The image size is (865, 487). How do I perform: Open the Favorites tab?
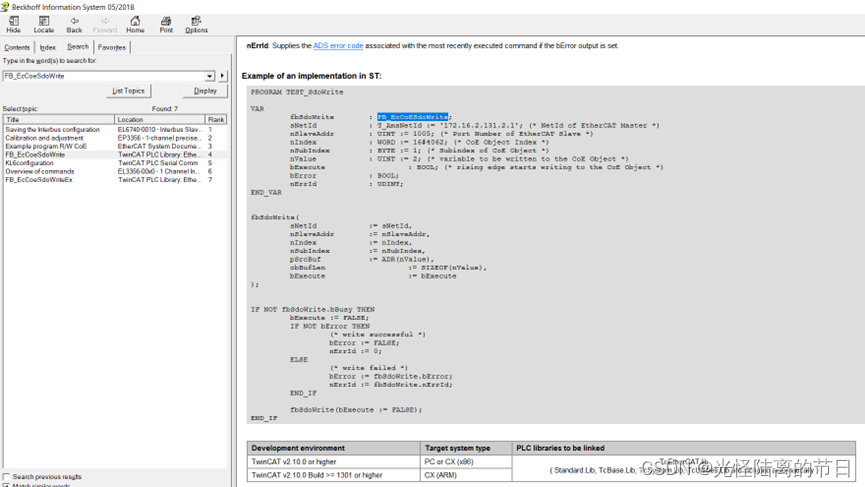tap(112, 47)
